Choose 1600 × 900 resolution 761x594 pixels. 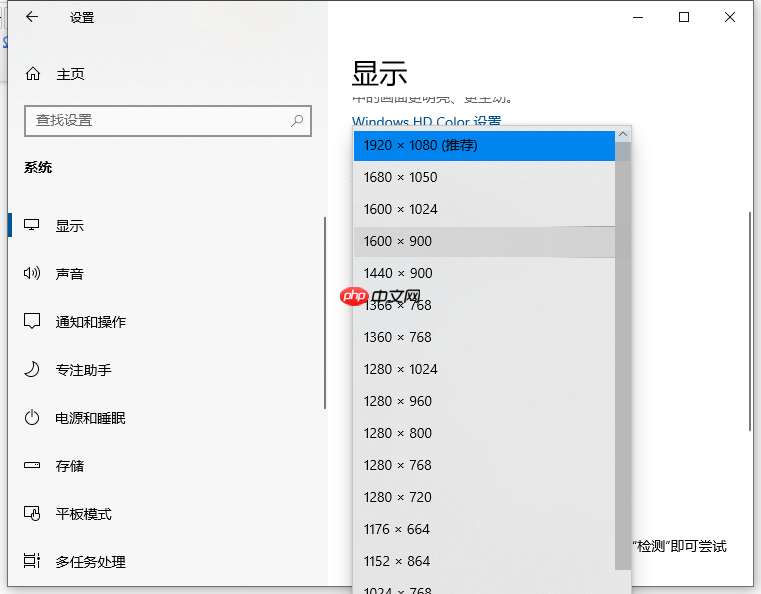[484, 241]
